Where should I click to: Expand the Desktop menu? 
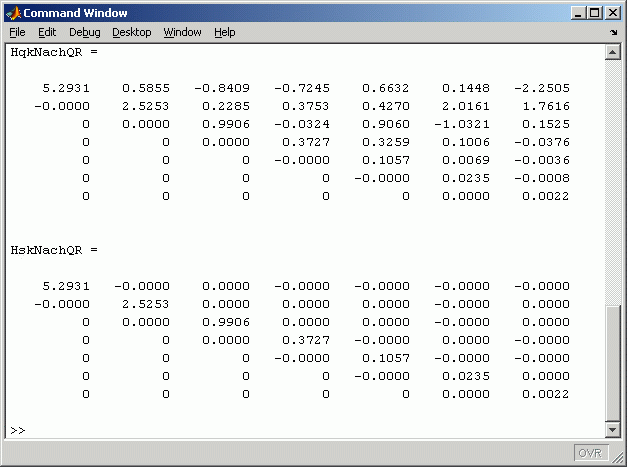[131, 32]
